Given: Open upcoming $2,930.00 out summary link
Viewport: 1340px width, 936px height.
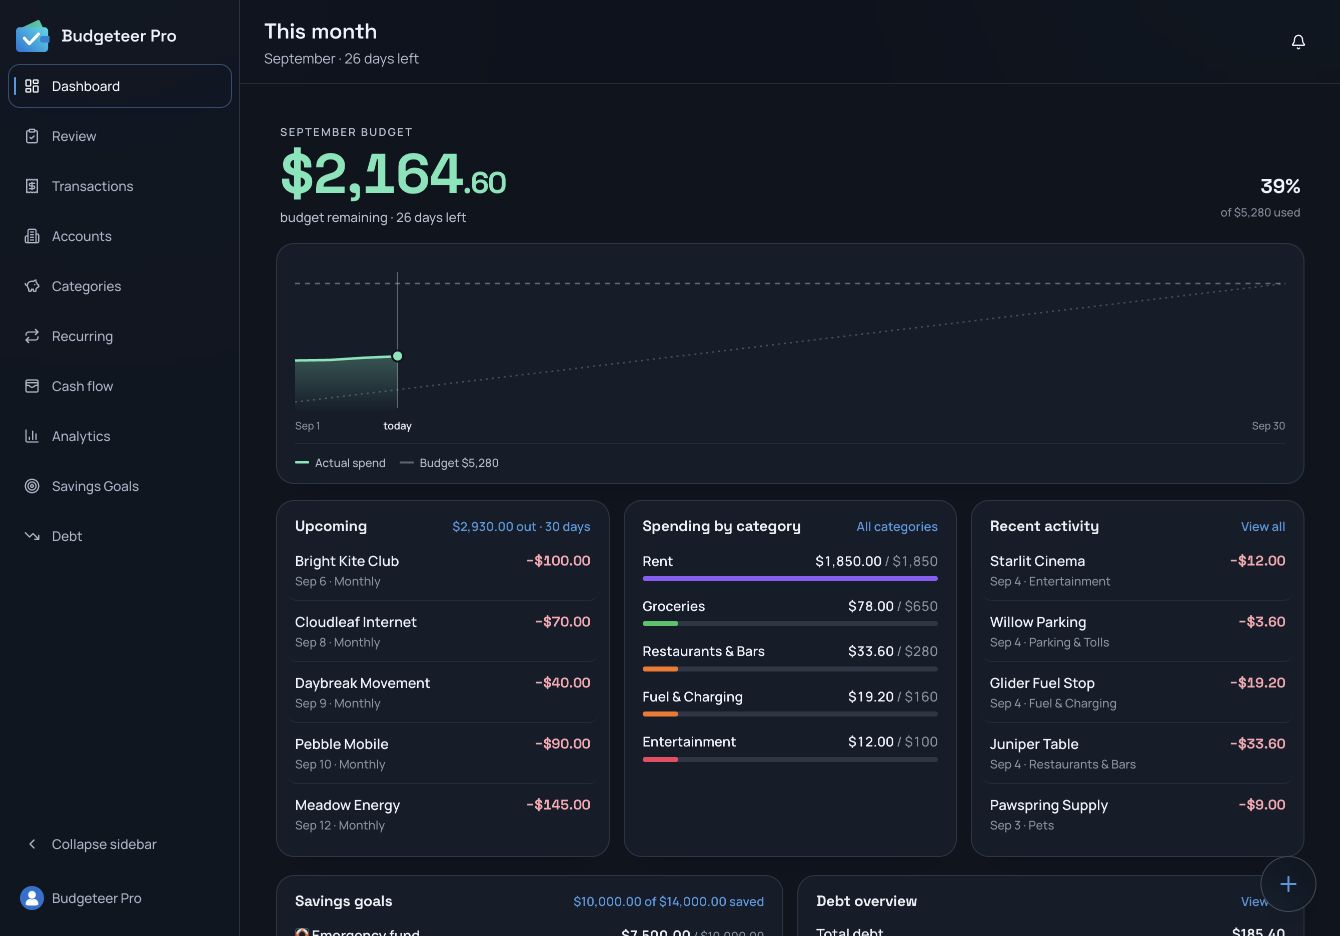Looking at the screenshot, I should pyautogui.click(x=521, y=527).
